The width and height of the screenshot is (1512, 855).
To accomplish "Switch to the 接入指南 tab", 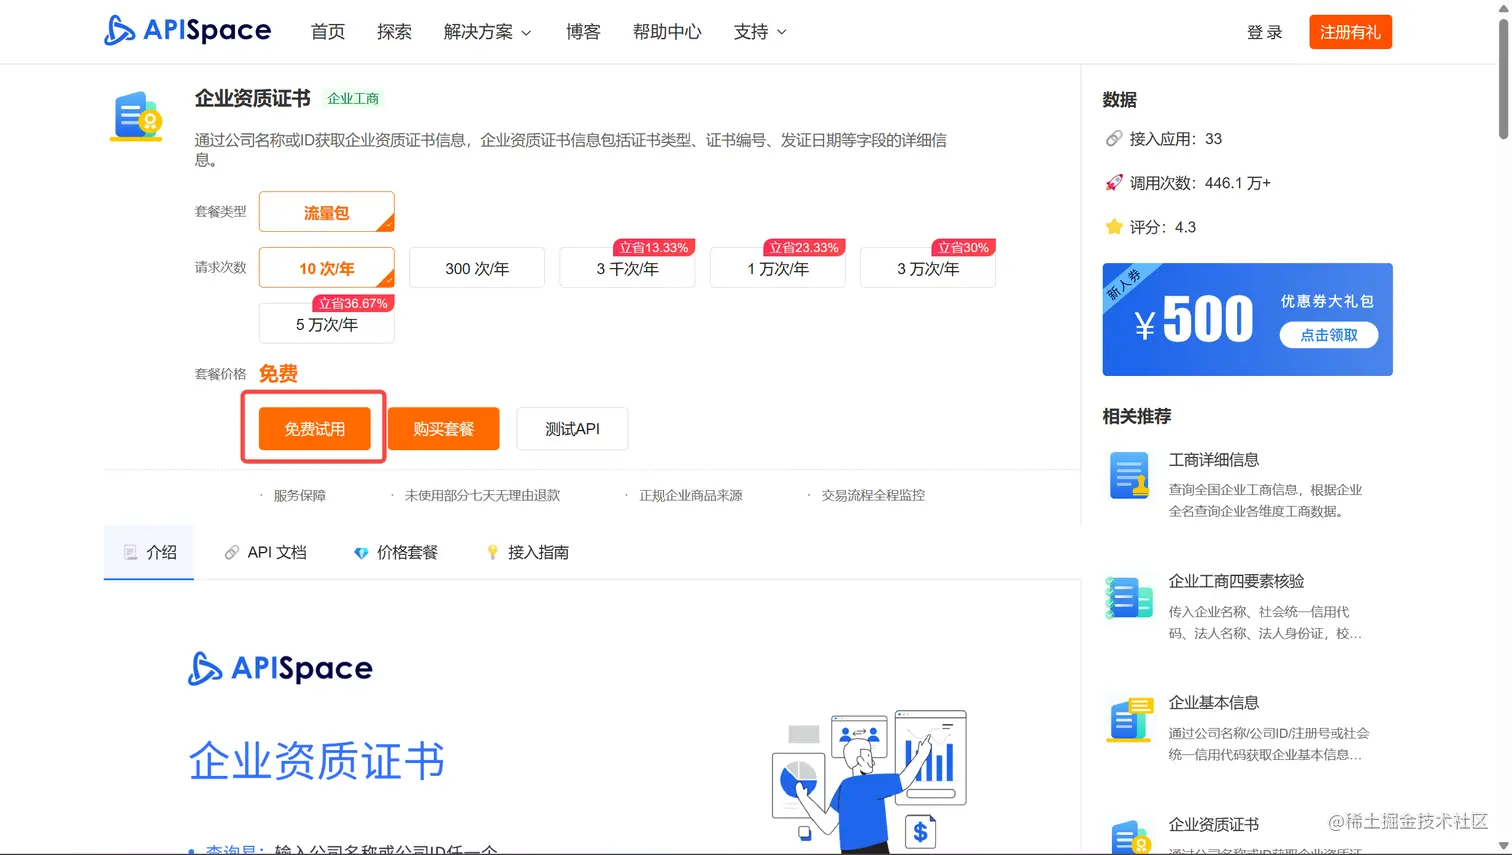I will pos(527,552).
